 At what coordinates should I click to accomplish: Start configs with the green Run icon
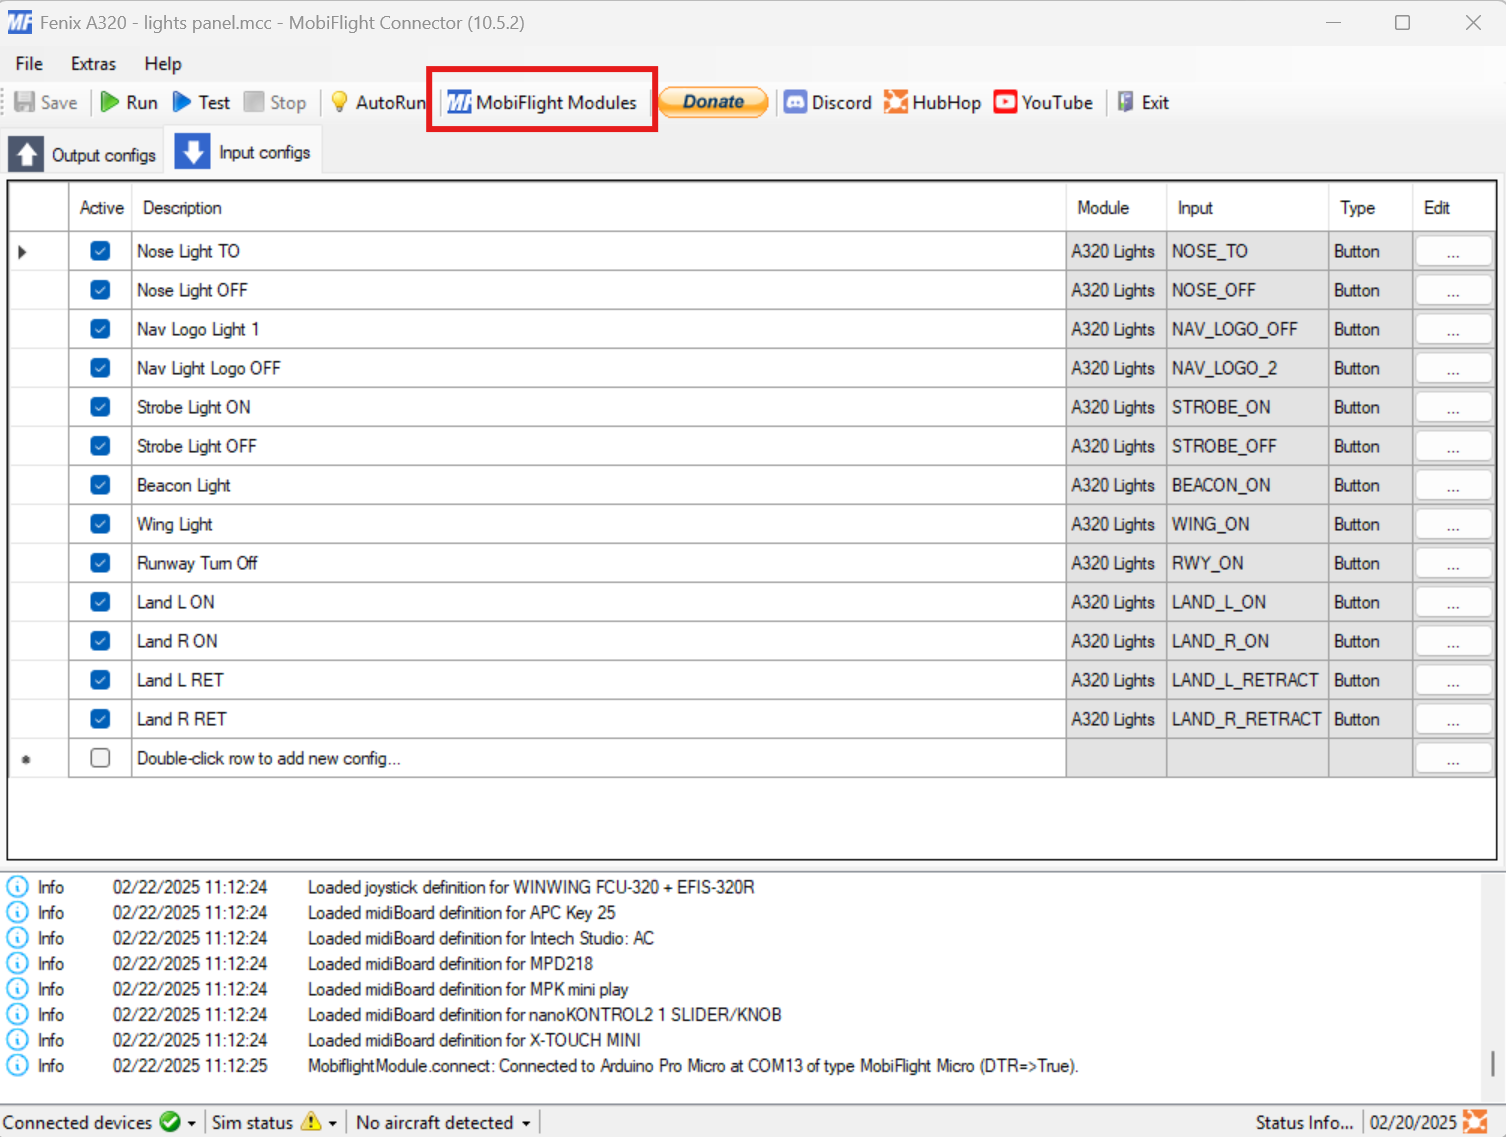110,102
